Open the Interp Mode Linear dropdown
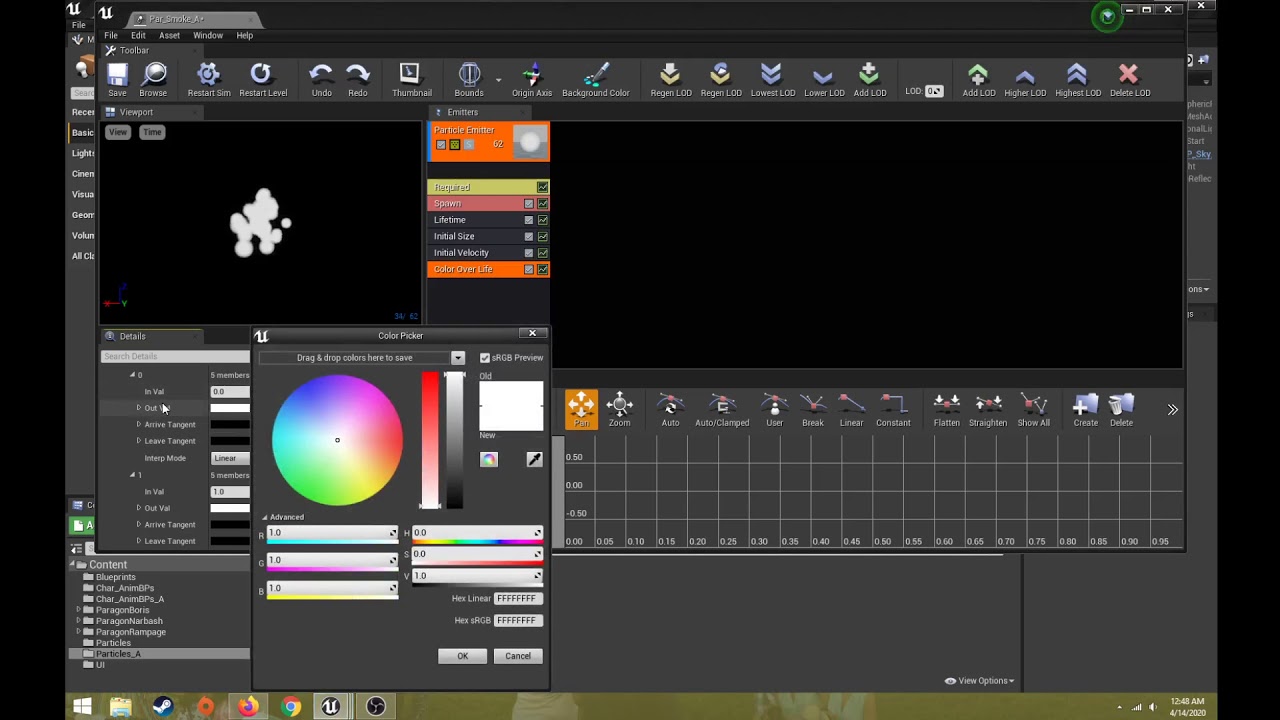Image resolution: width=1280 pixels, height=720 pixels. click(x=230, y=458)
